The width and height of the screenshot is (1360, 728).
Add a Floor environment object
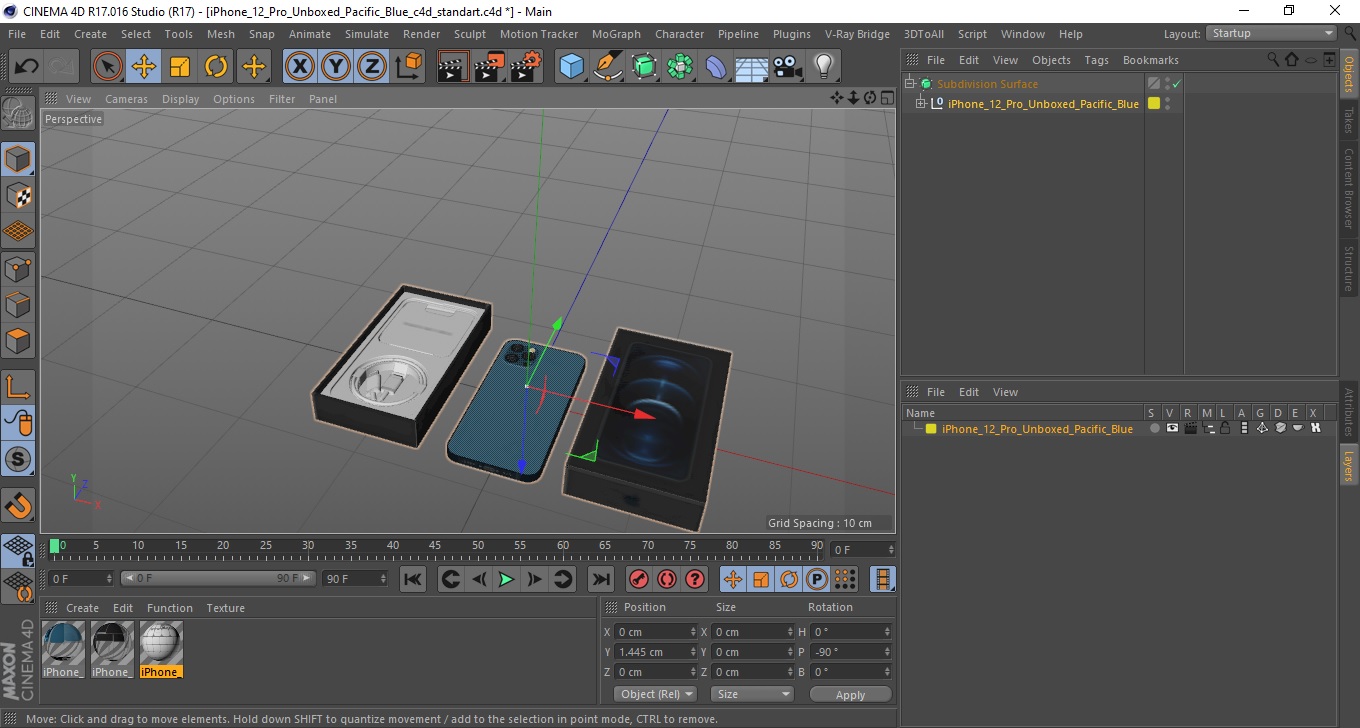tap(752, 67)
